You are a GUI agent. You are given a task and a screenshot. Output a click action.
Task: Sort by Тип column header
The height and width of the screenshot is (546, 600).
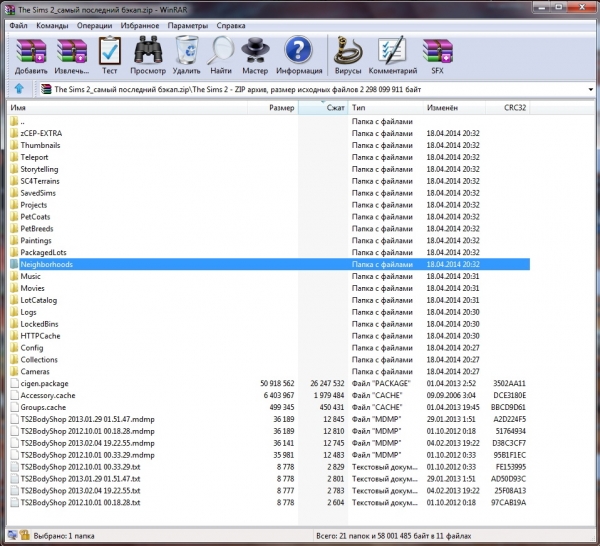click(x=386, y=108)
